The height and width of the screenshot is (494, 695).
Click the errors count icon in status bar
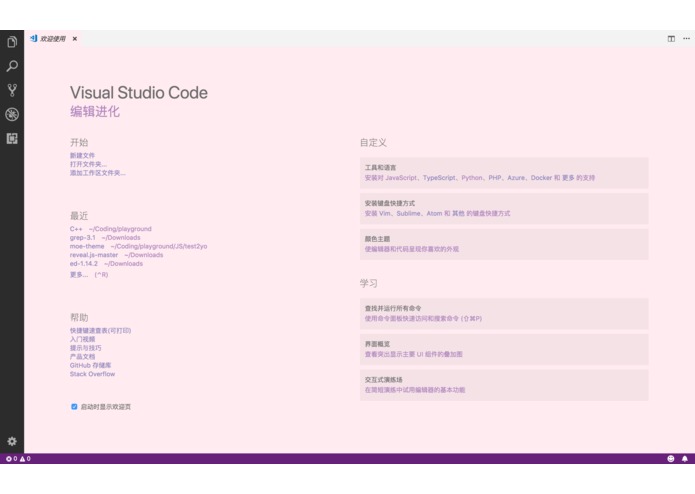pos(9,459)
